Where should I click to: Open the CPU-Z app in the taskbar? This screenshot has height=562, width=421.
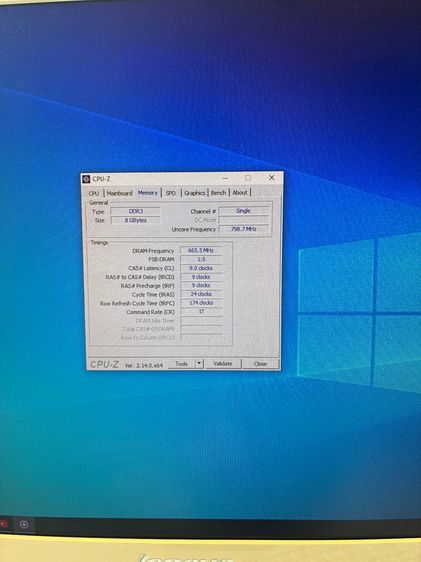point(24,524)
